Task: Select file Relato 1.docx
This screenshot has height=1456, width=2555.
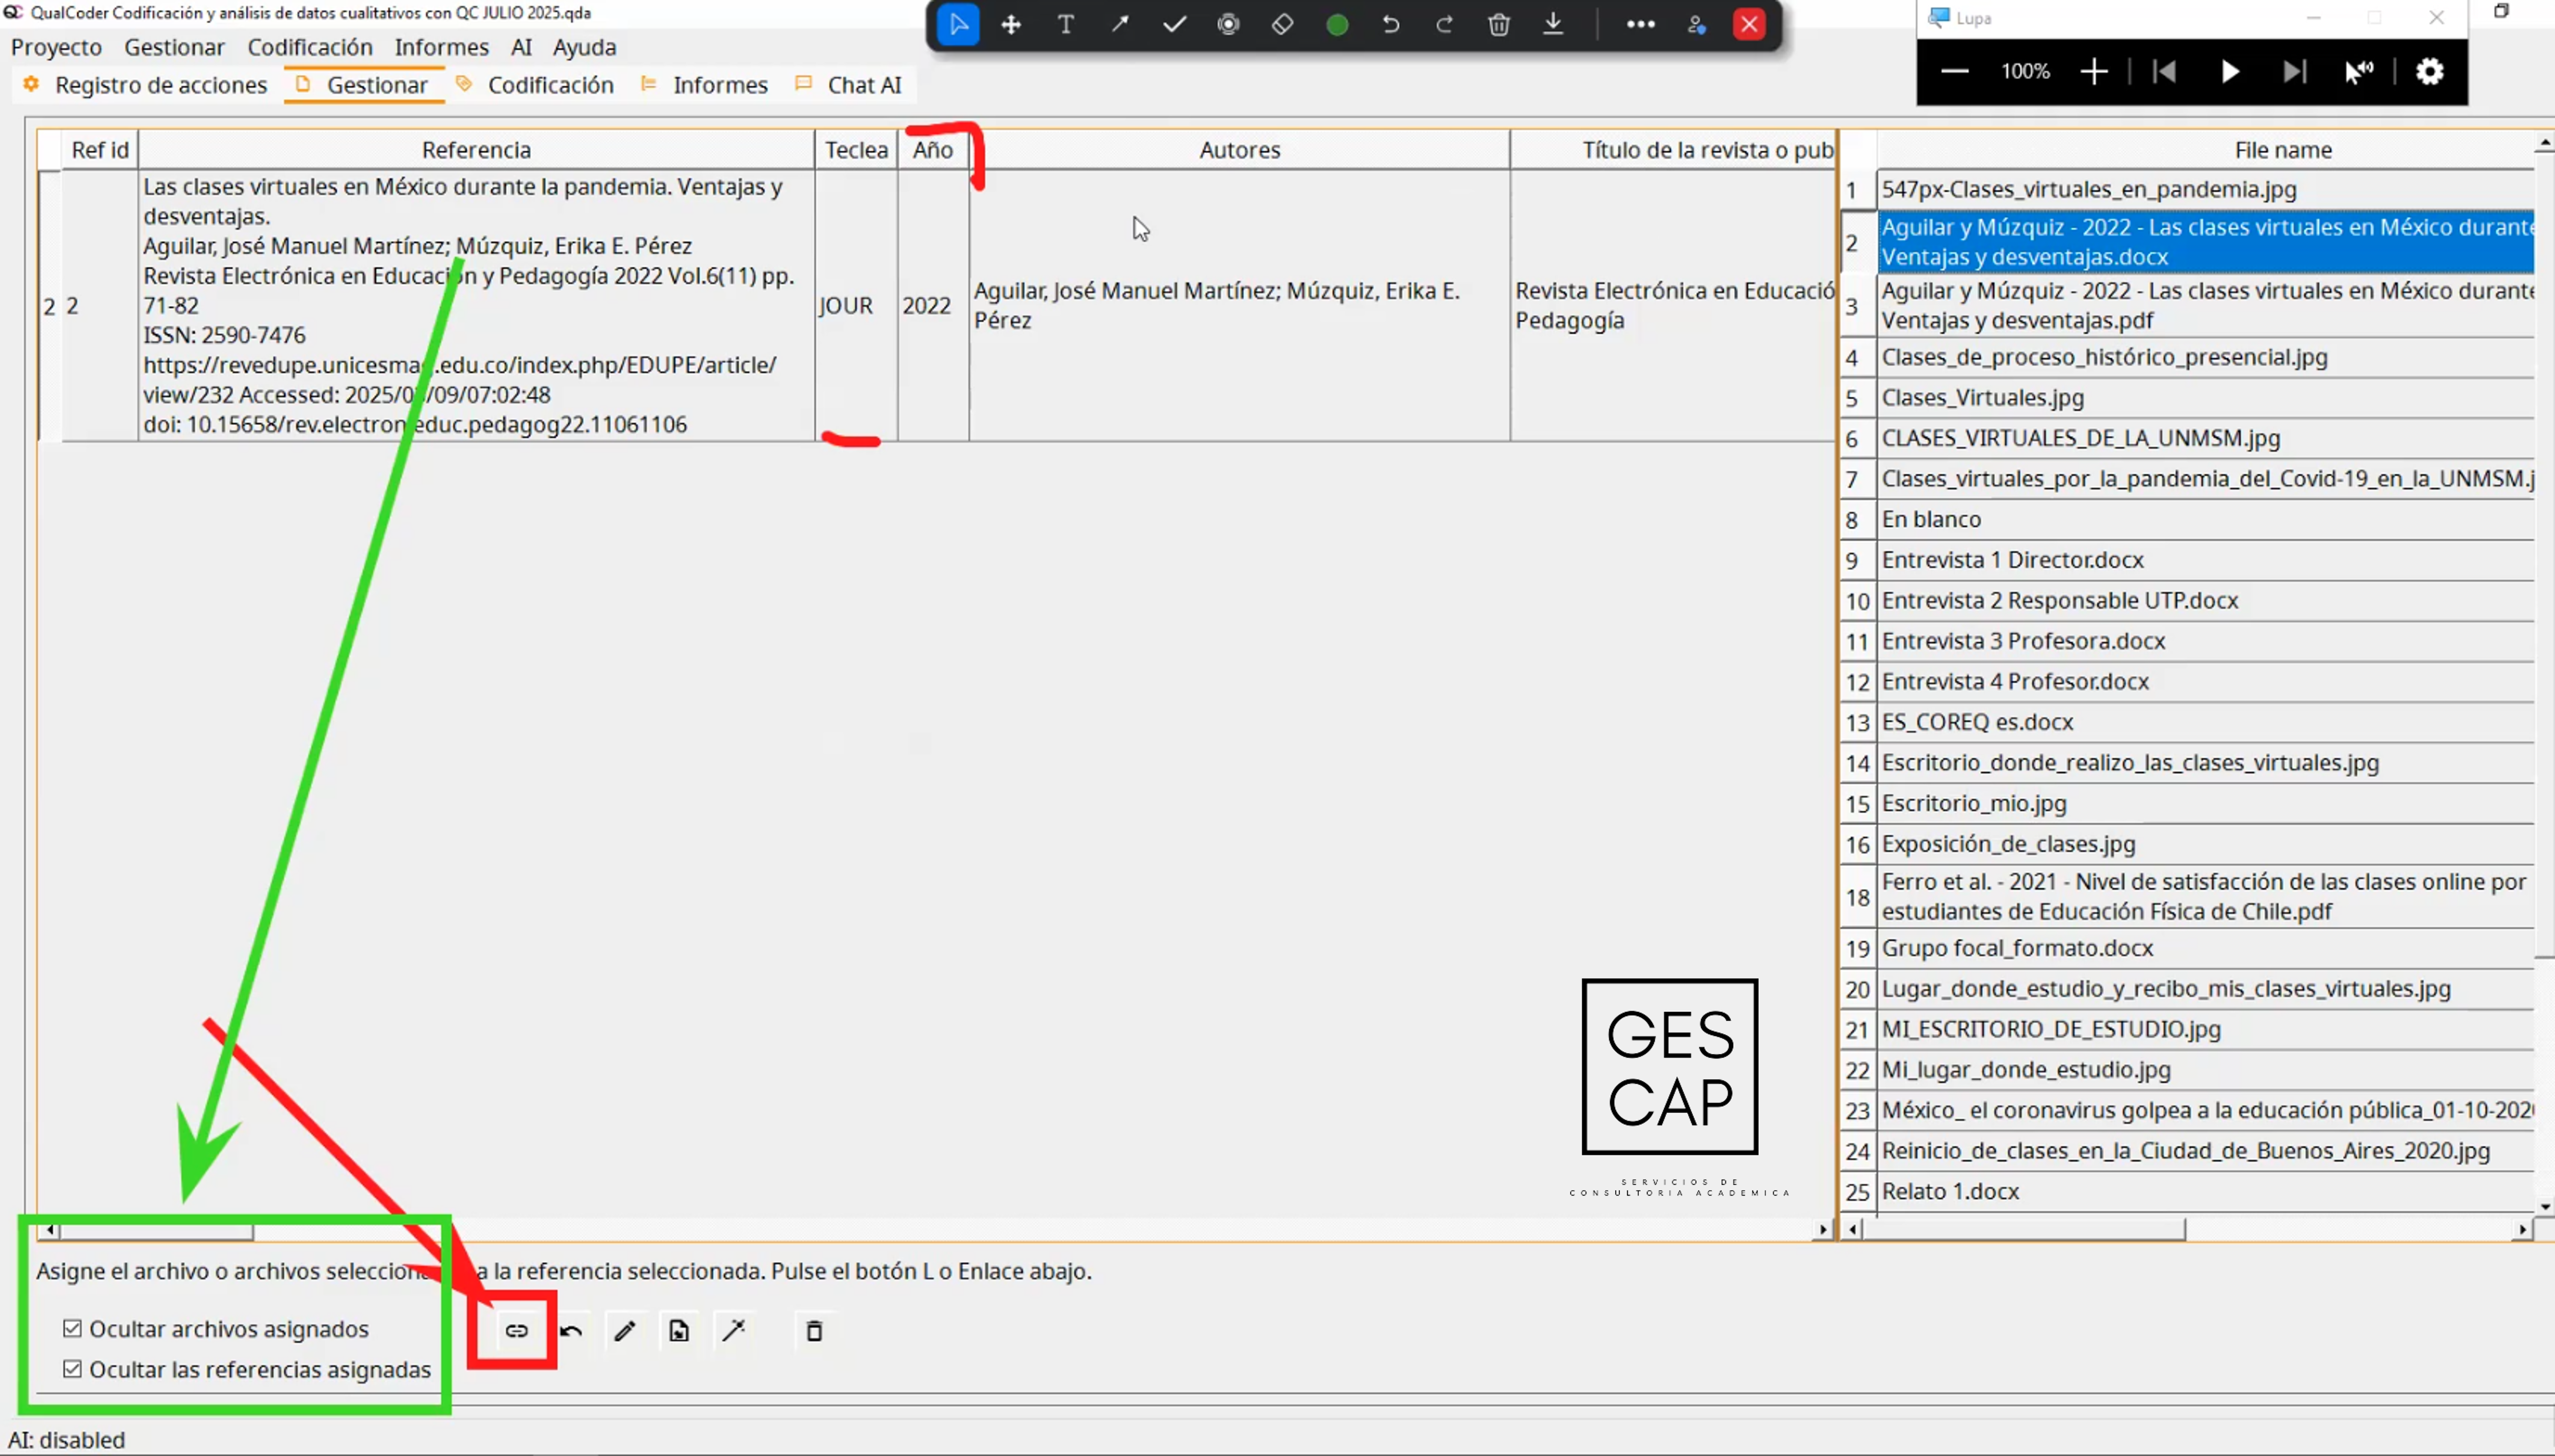Action: coord(2205,1192)
